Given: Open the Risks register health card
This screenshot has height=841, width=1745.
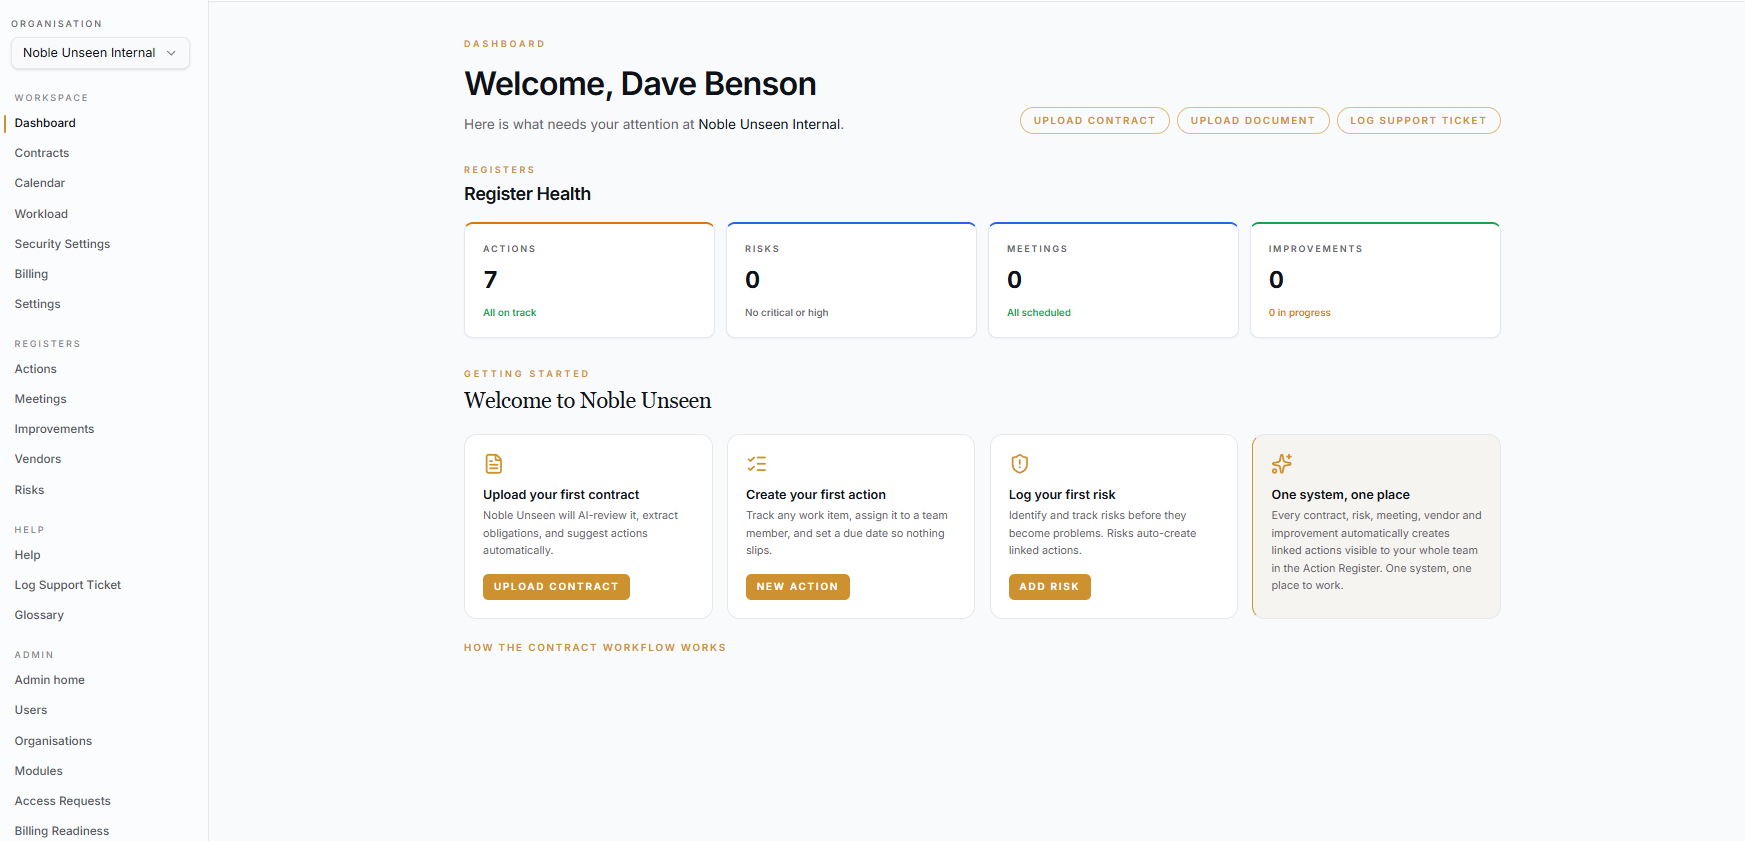Looking at the screenshot, I should coord(851,280).
